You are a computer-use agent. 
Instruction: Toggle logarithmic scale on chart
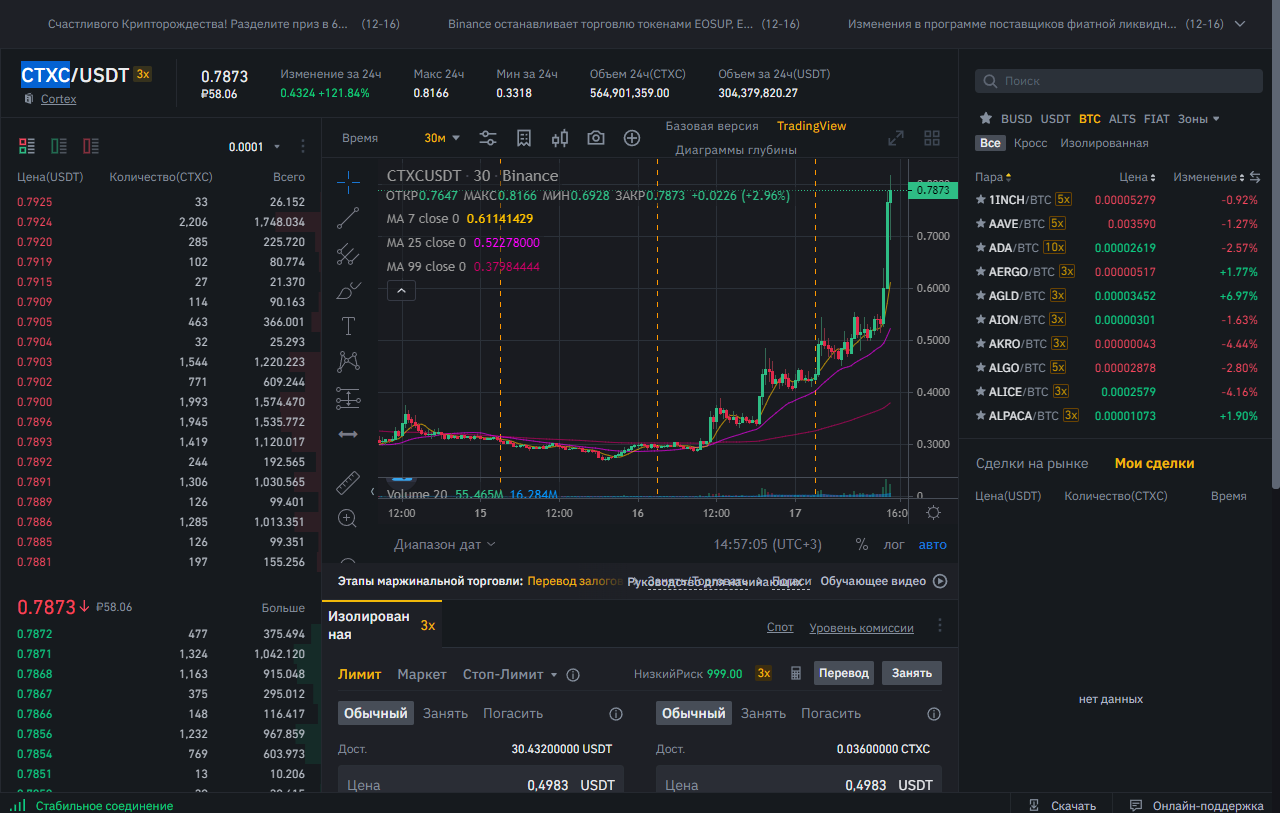893,545
